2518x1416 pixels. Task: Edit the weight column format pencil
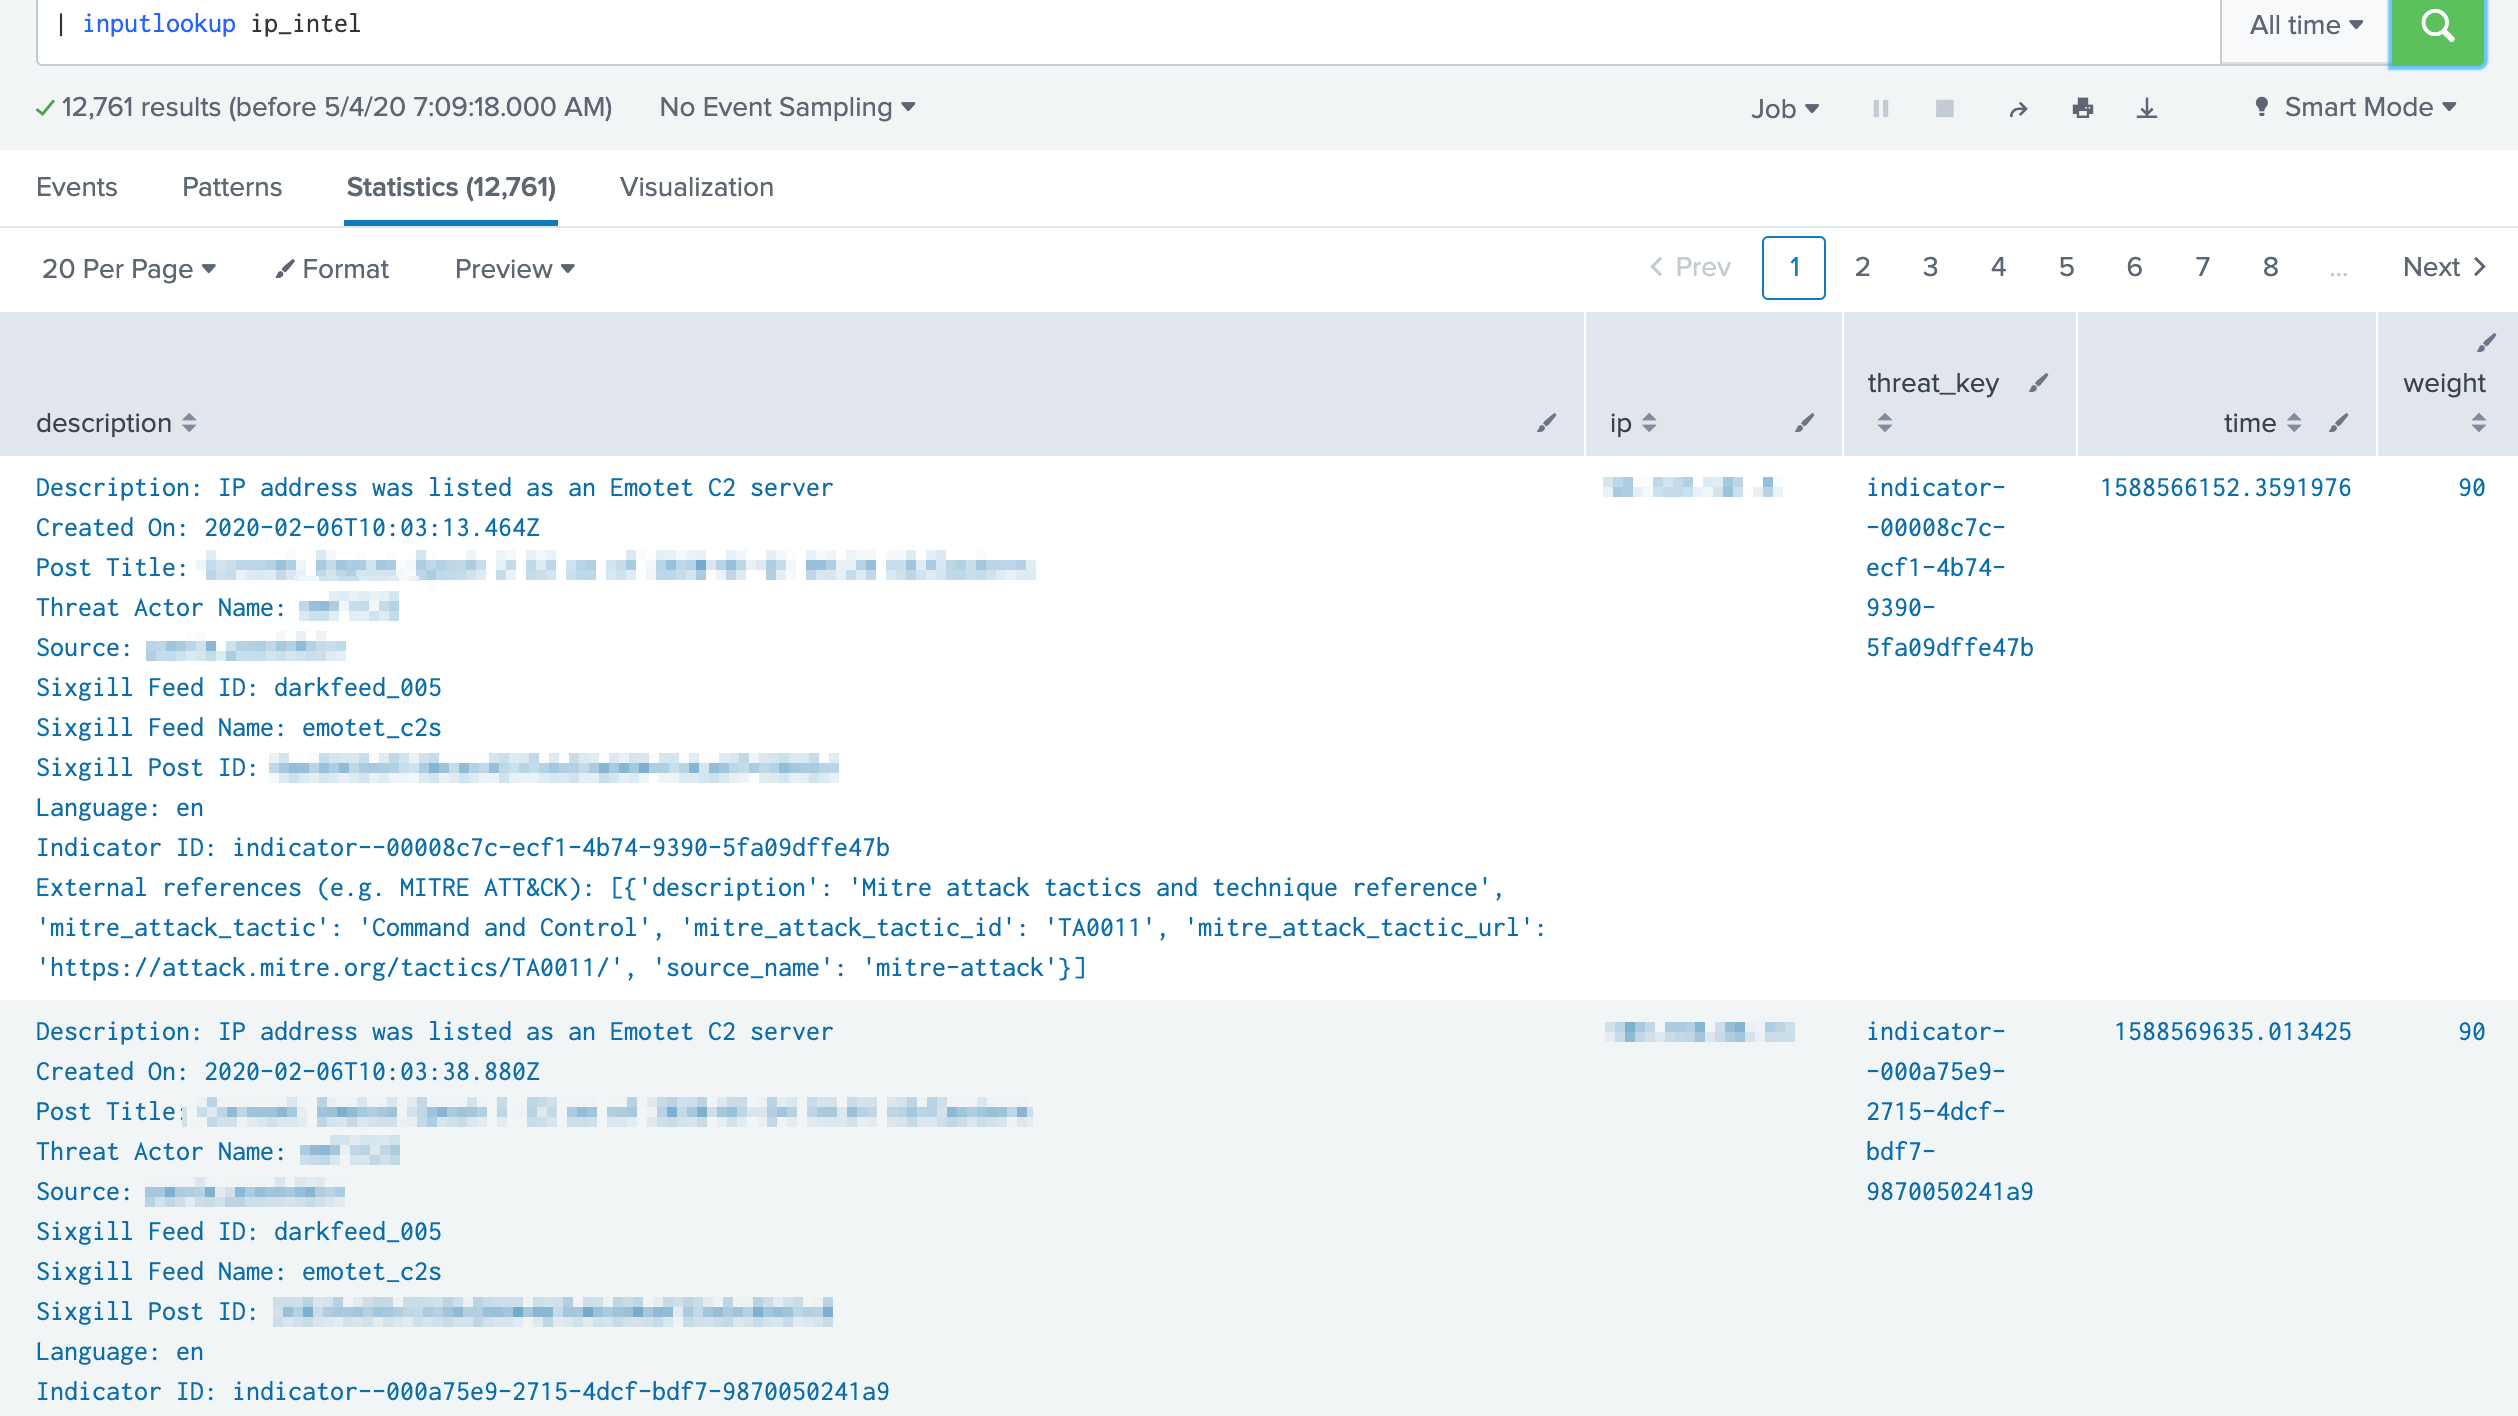point(2487,343)
